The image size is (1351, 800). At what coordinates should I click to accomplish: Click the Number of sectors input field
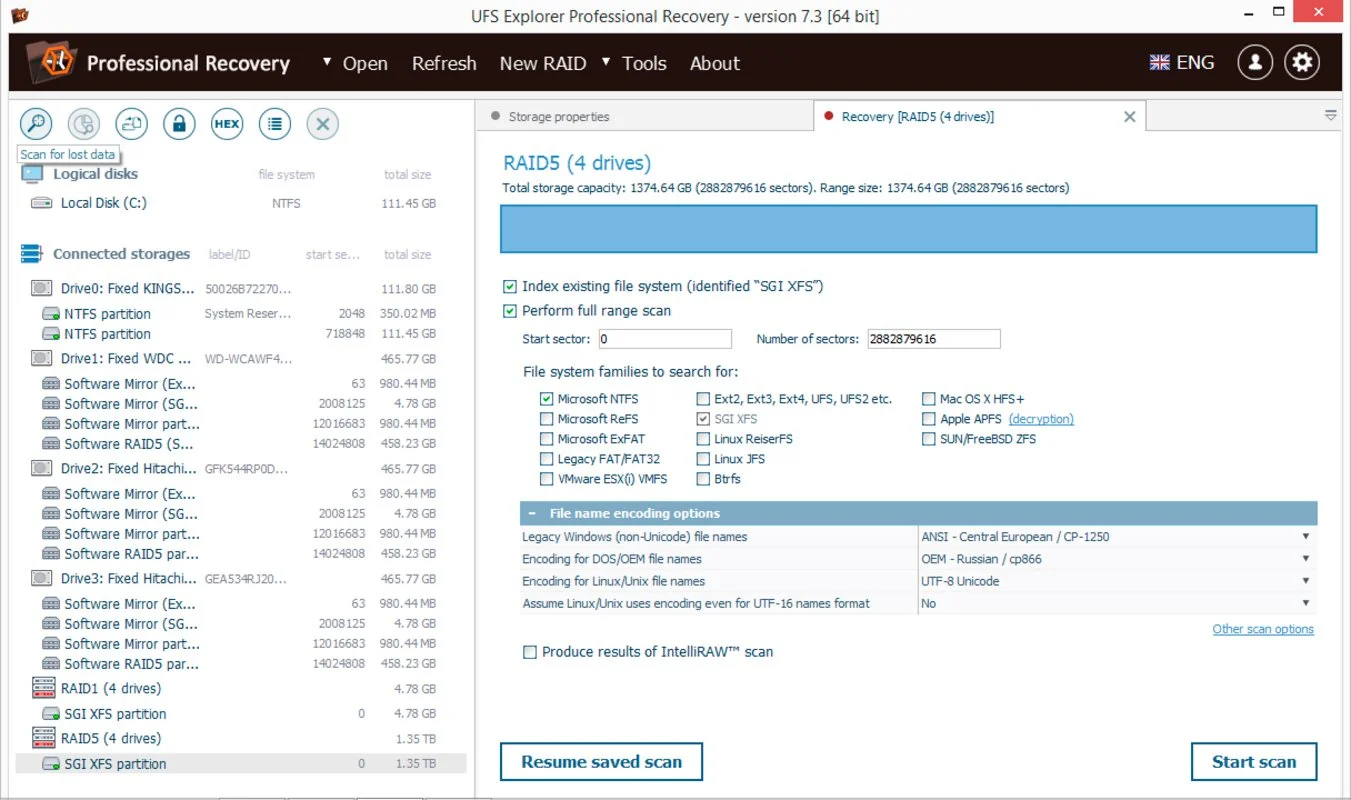point(934,339)
